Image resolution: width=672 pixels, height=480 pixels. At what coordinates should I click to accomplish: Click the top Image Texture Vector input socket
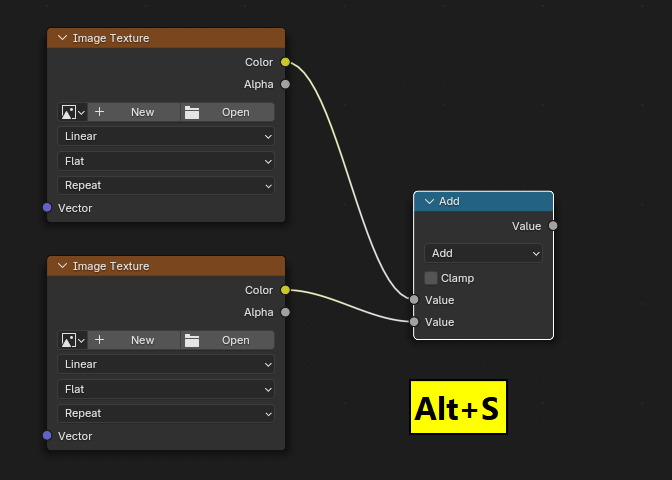[x=47, y=208]
